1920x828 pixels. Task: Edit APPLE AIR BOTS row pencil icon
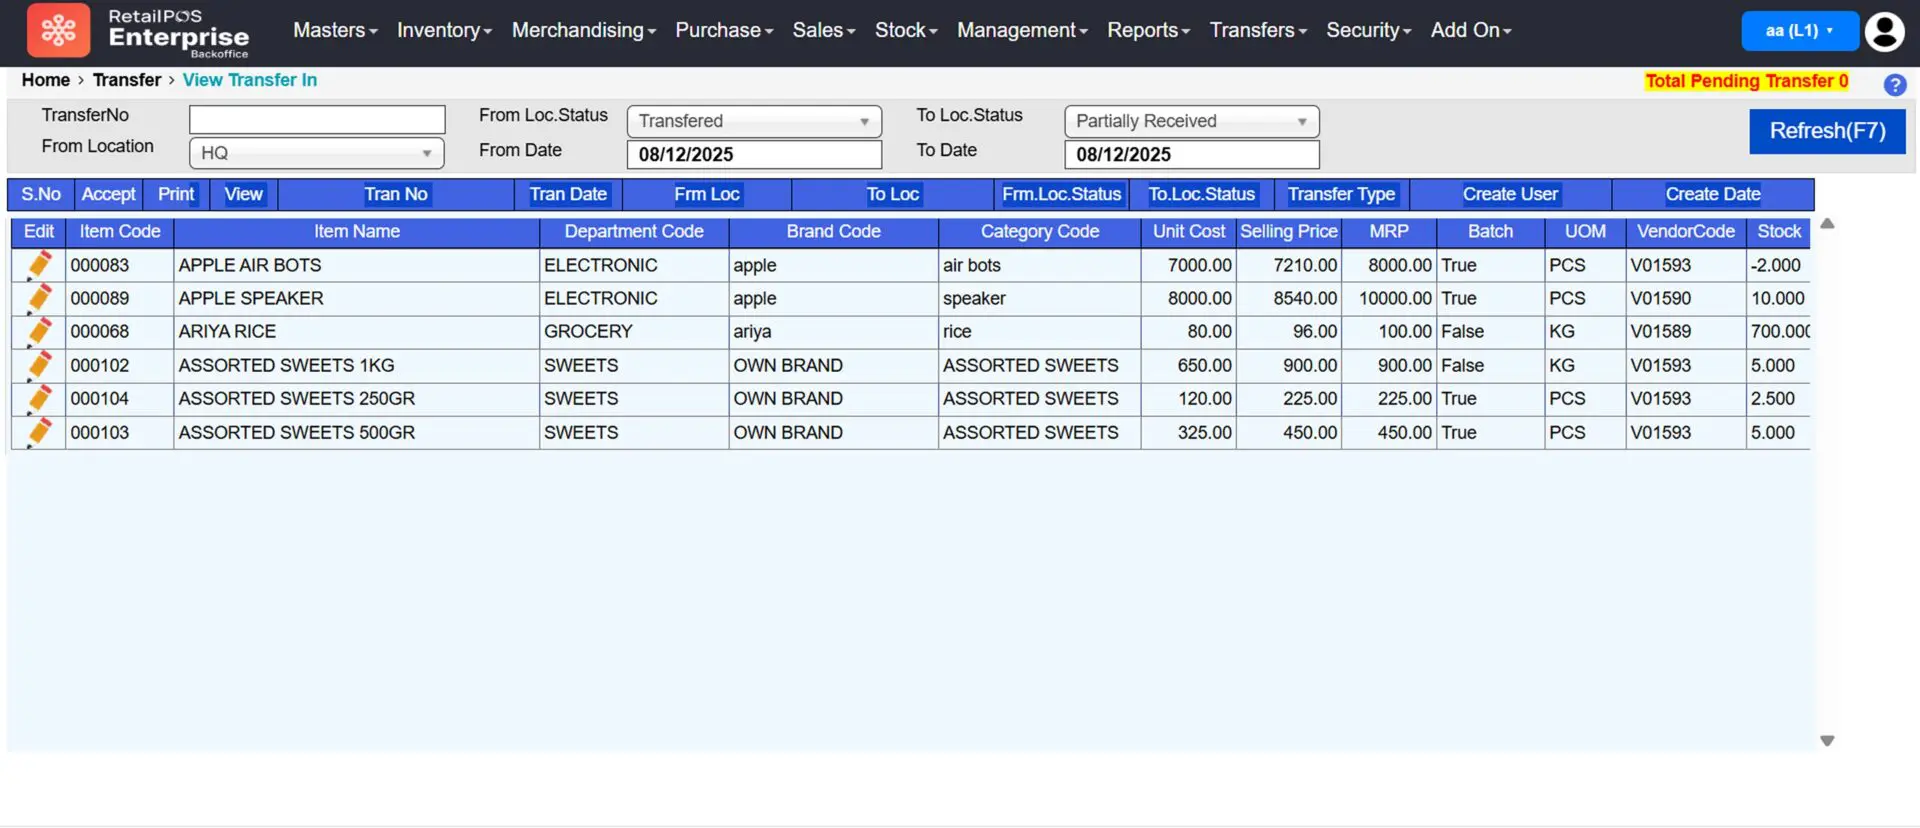coord(39,265)
